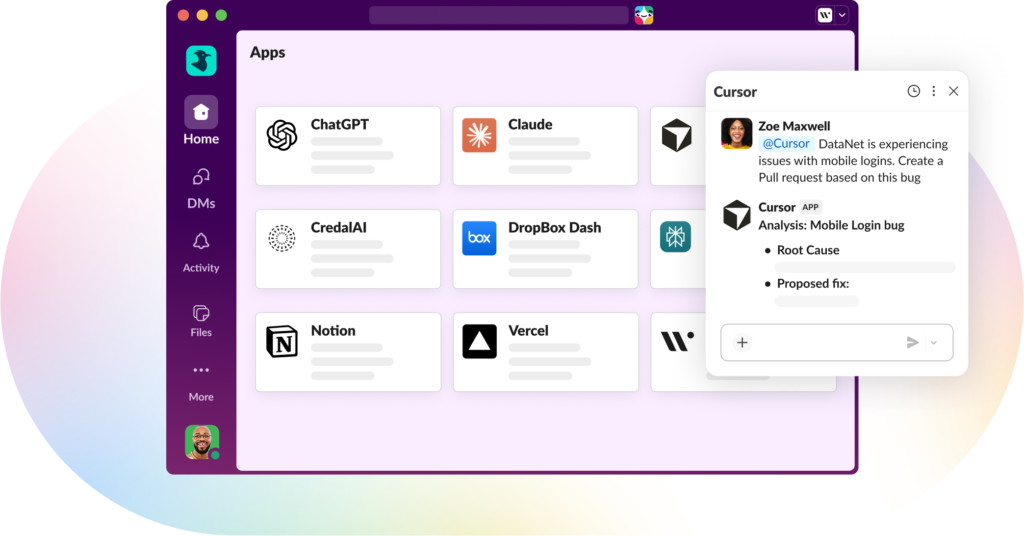Click the Cursor sender name in chat

tap(776, 207)
